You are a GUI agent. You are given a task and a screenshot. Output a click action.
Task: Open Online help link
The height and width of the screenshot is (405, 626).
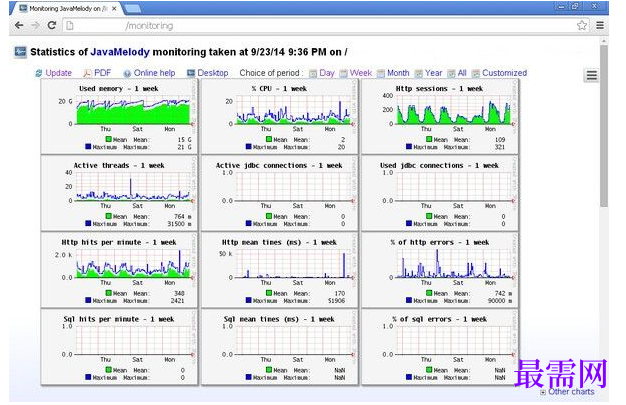[x=154, y=73]
